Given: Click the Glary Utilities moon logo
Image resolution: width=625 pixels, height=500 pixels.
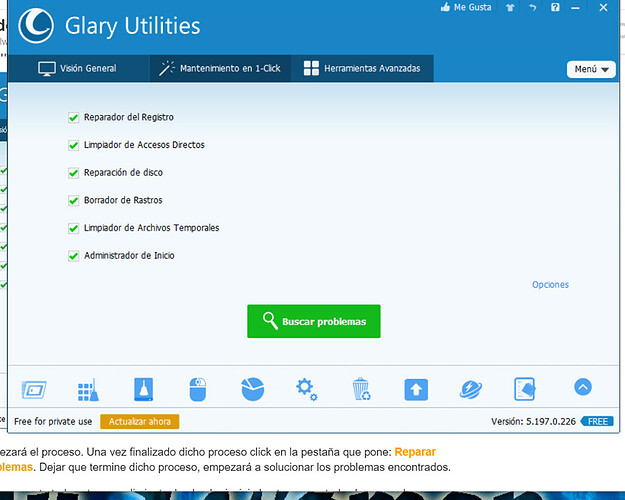Looking at the screenshot, I should click(x=36, y=26).
